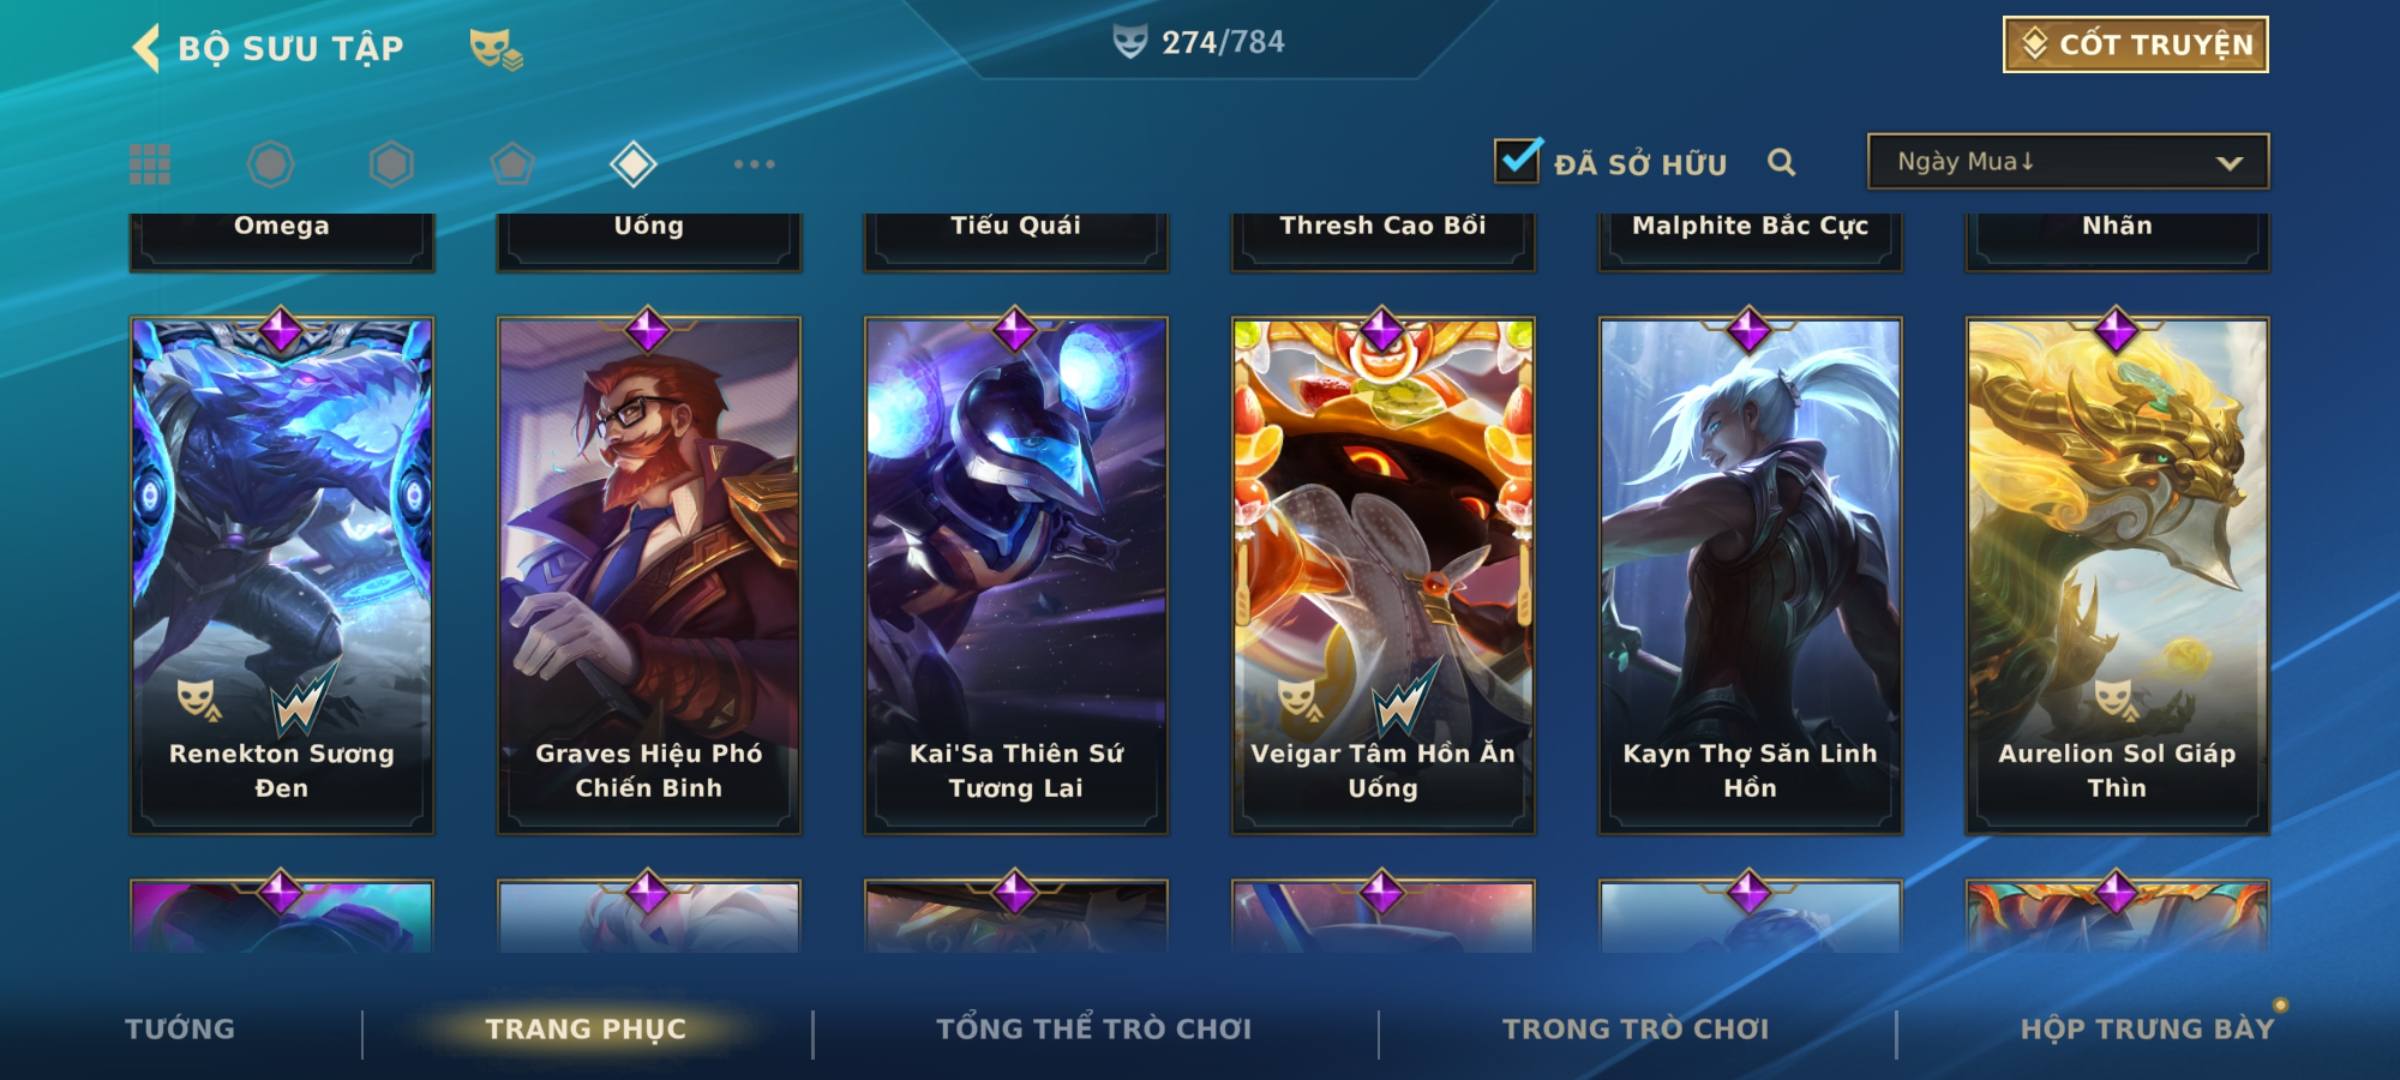
Task: Open the mask with coins icon
Action: tap(496, 49)
